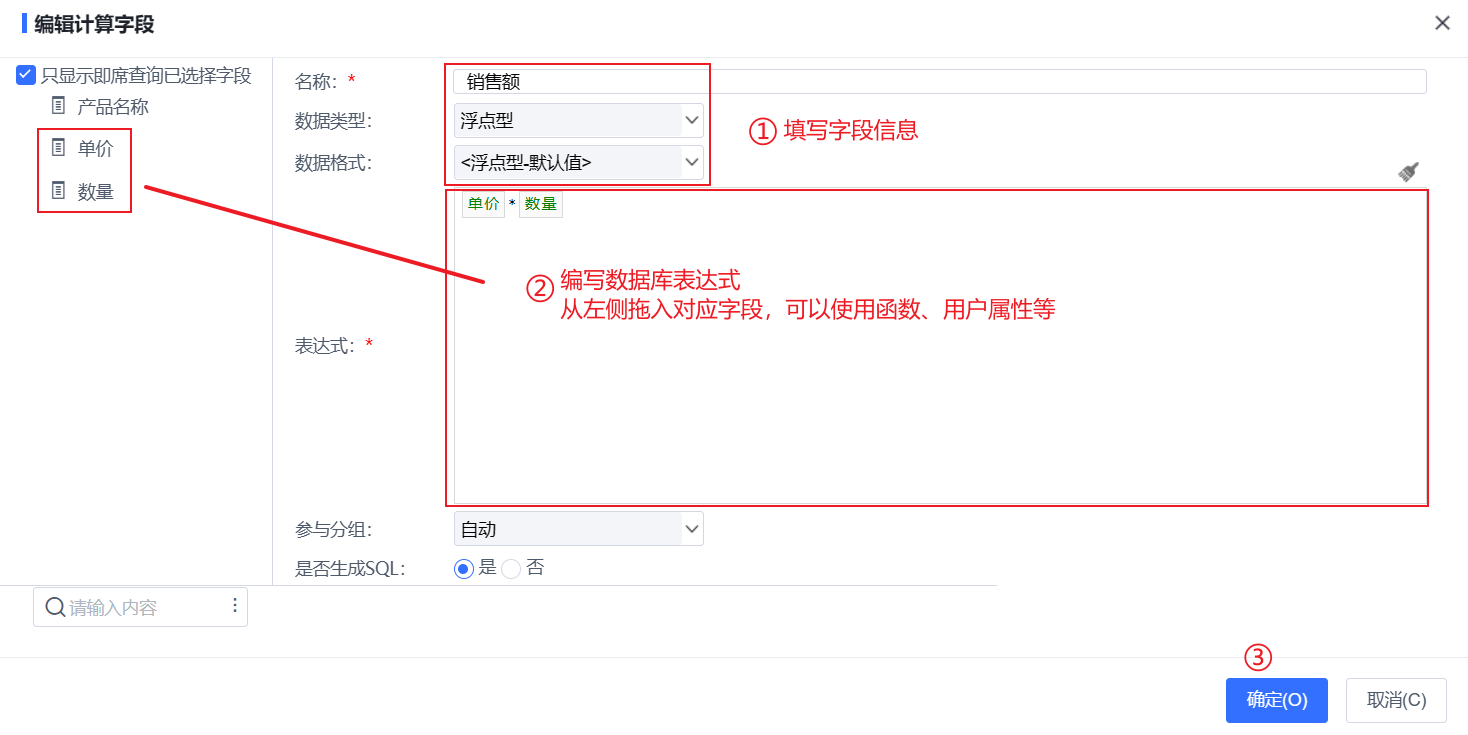Image resolution: width=1468 pixels, height=735 pixels.
Task: Expand the 数据格式 dropdown
Action: coord(579,162)
